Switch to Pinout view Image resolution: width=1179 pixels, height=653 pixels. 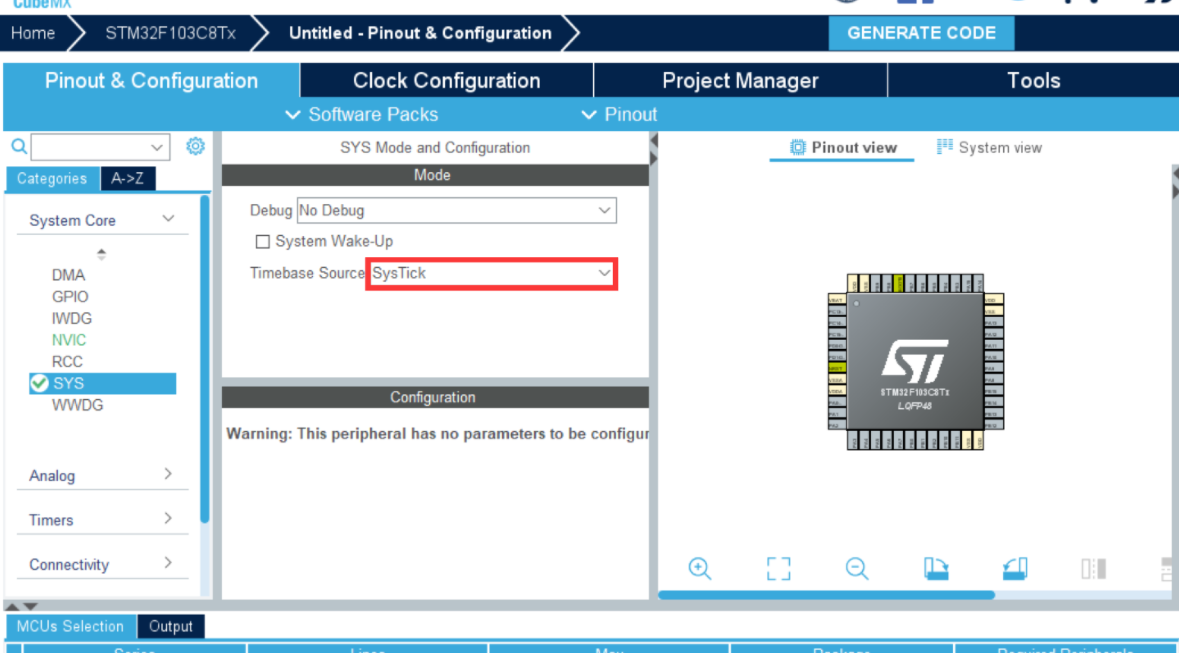click(x=842, y=147)
